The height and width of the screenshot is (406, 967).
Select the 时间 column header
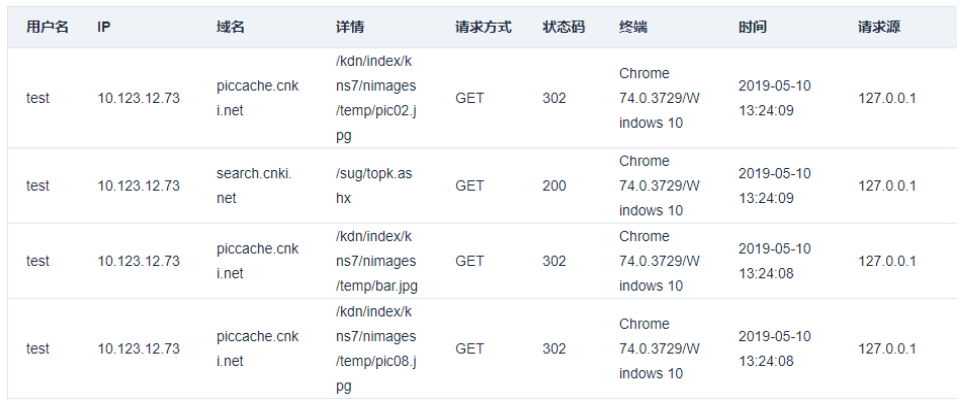pyautogui.click(x=752, y=27)
